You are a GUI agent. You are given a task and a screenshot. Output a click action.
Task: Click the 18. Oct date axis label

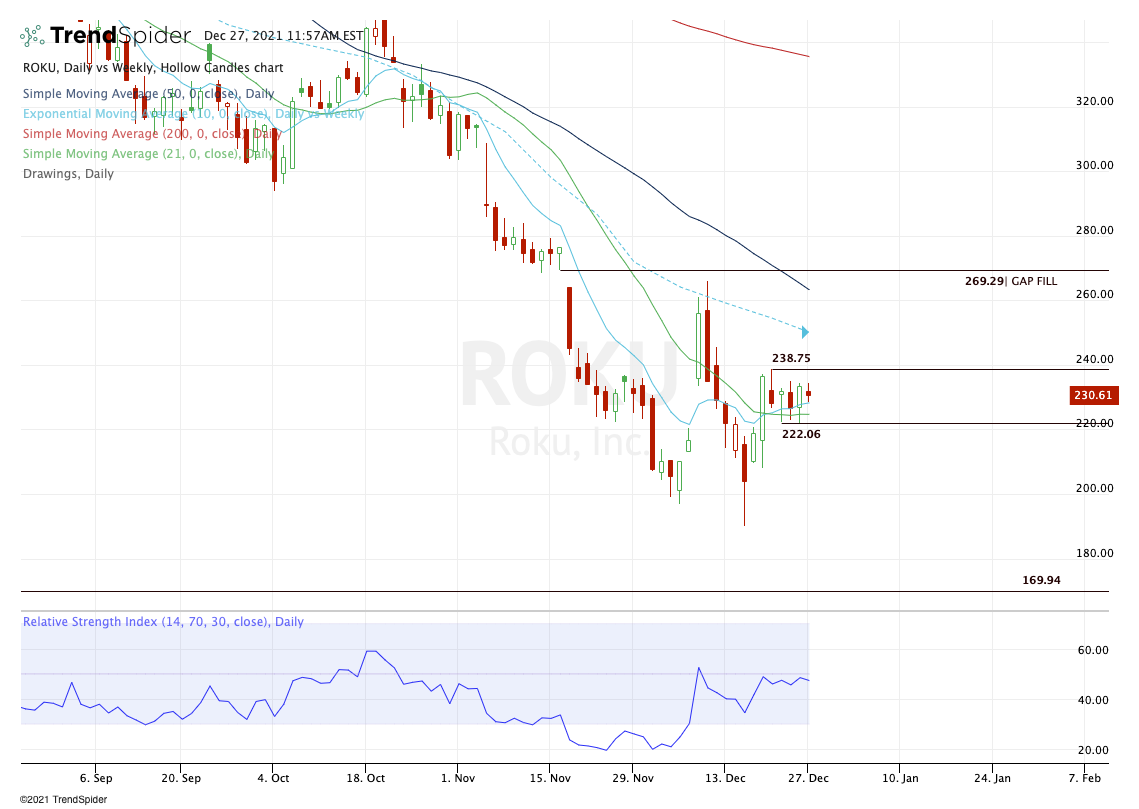coord(365,778)
